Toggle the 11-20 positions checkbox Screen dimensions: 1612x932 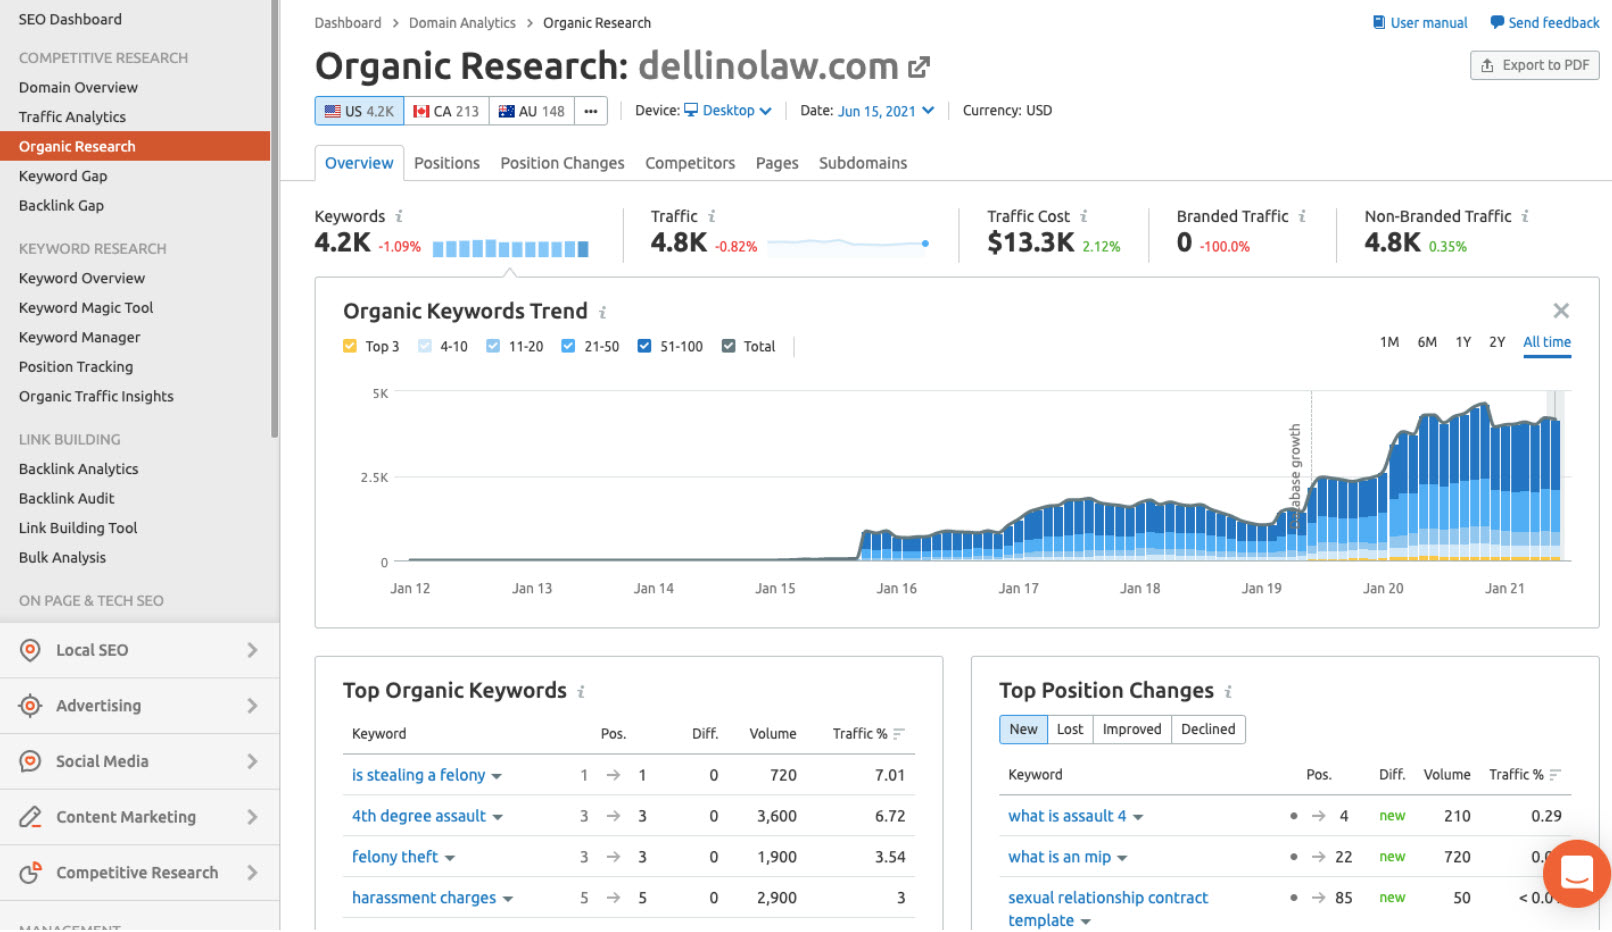[x=493, y=346]
